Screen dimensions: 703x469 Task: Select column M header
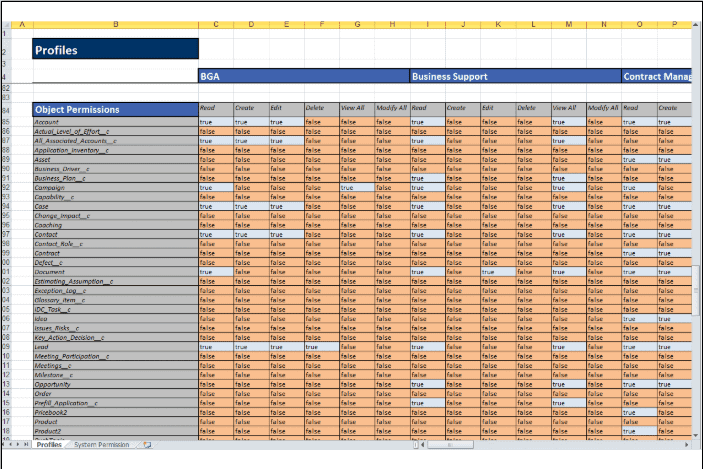point(568,25)
